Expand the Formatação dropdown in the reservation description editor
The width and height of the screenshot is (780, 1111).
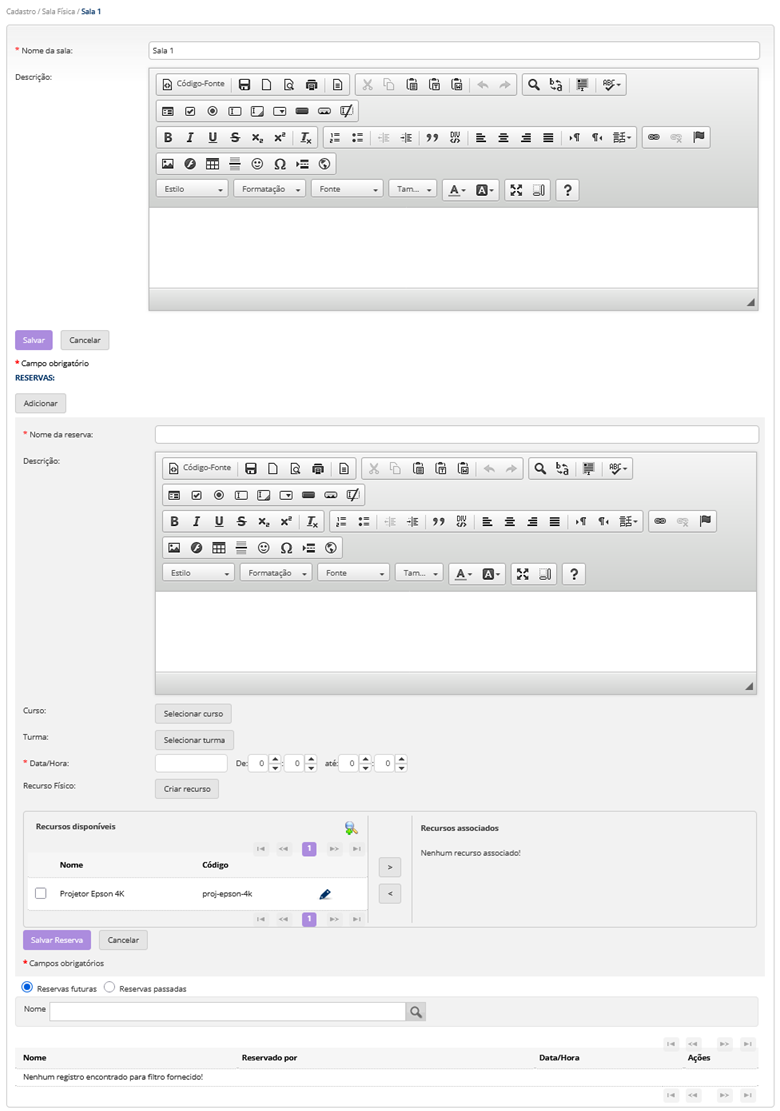tap(275, 574)
